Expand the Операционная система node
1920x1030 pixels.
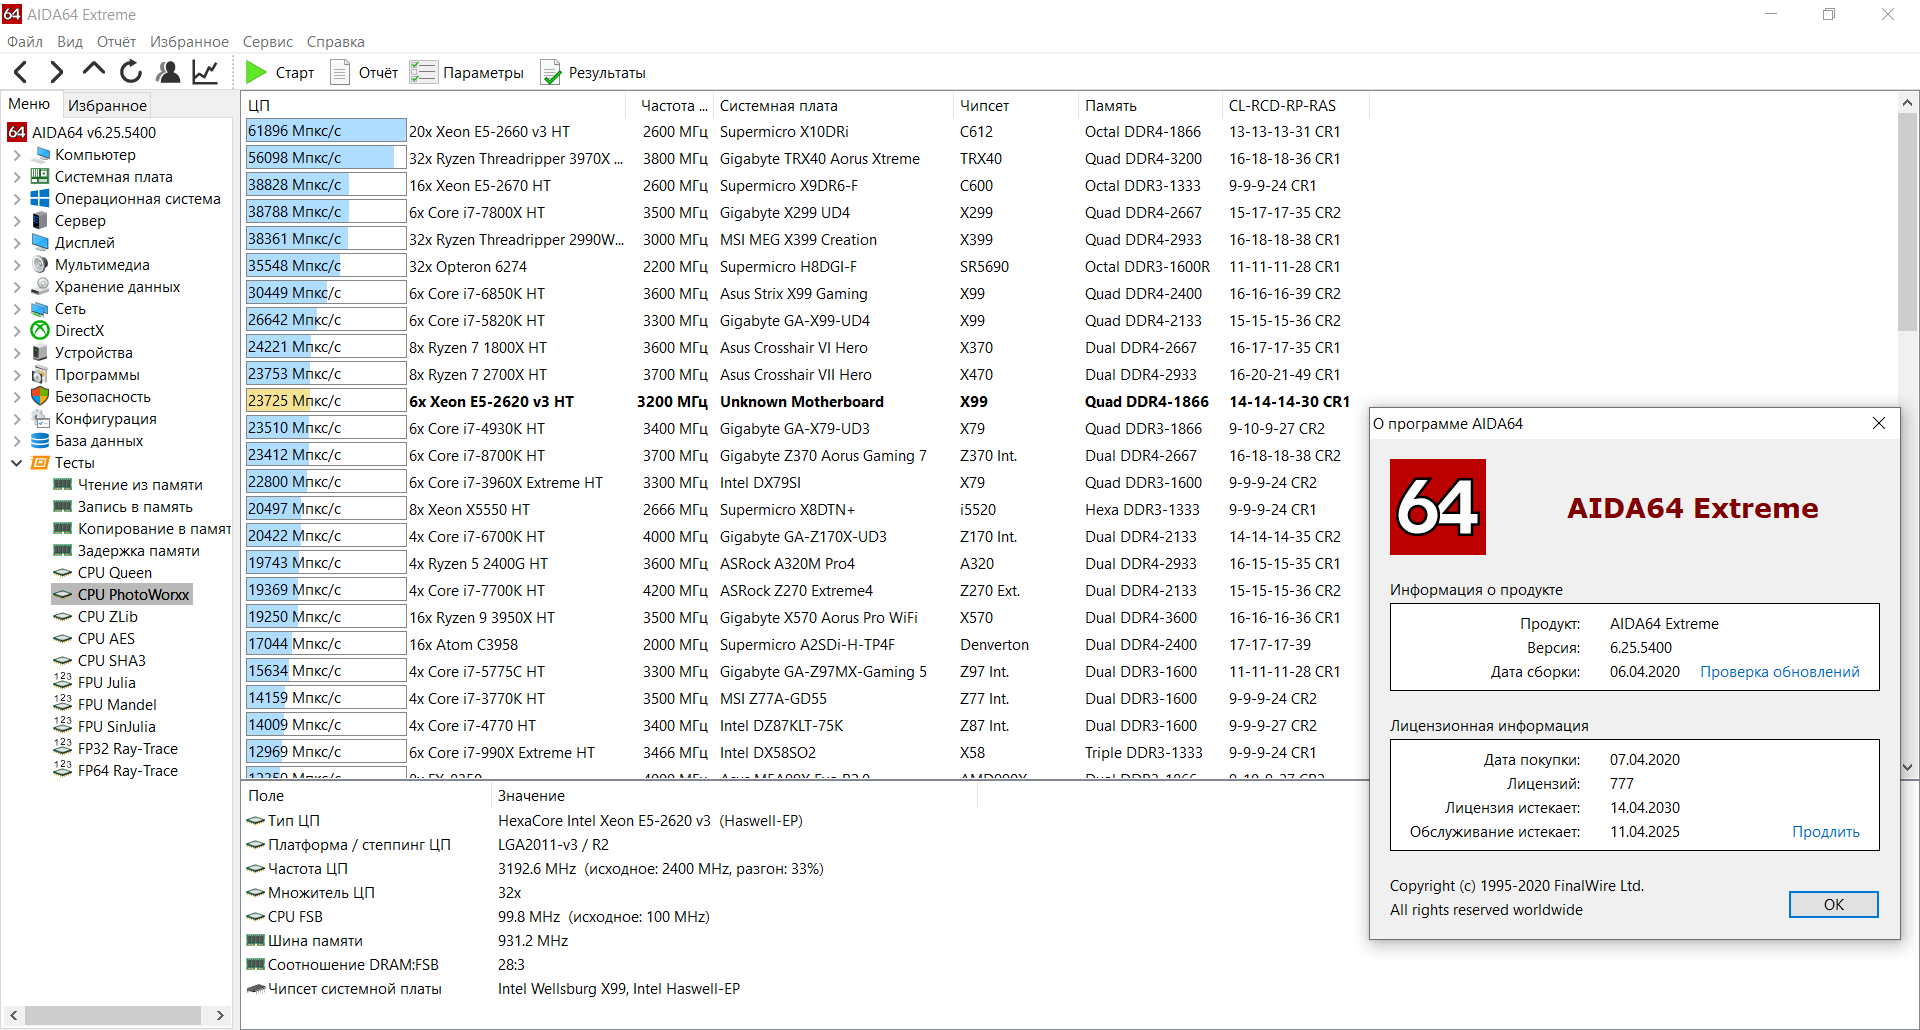point(17,199)
